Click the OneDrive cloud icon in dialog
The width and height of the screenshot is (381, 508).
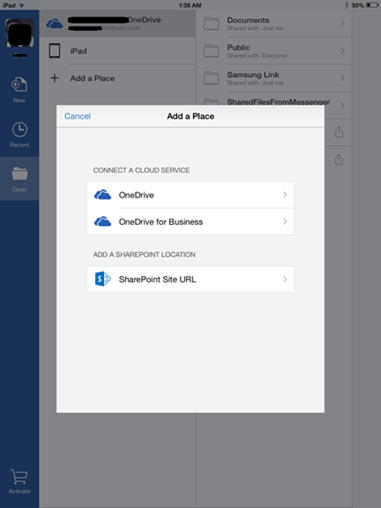point(102,195)
